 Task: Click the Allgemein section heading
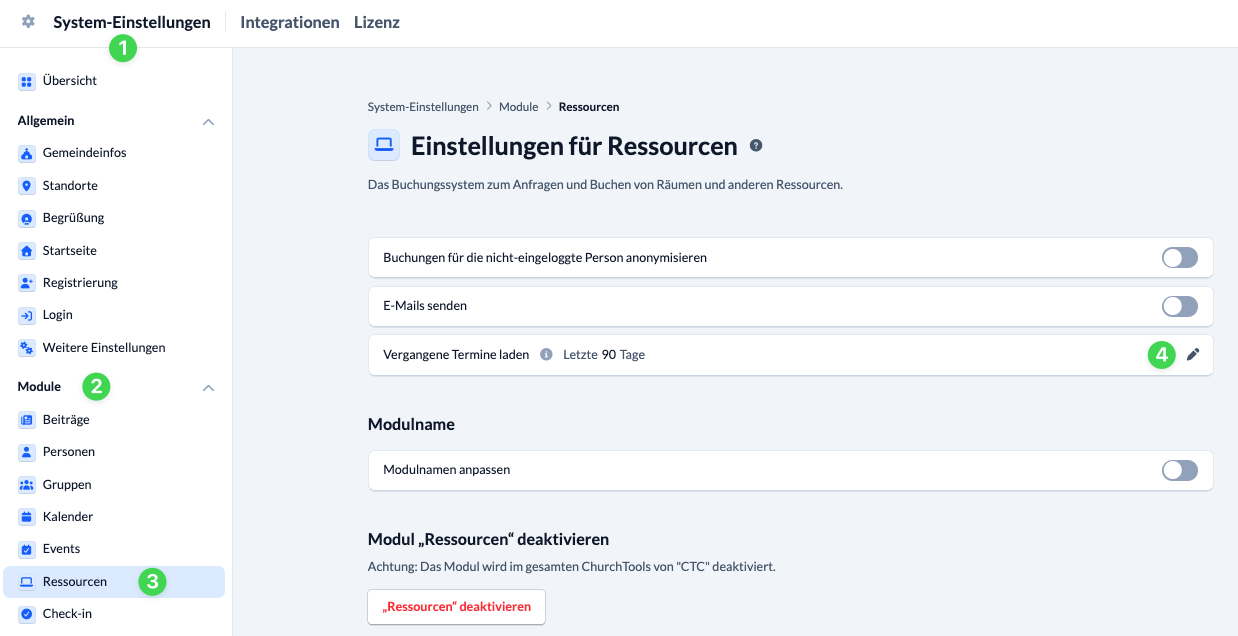pyautogui.click(x=46, y=121)
